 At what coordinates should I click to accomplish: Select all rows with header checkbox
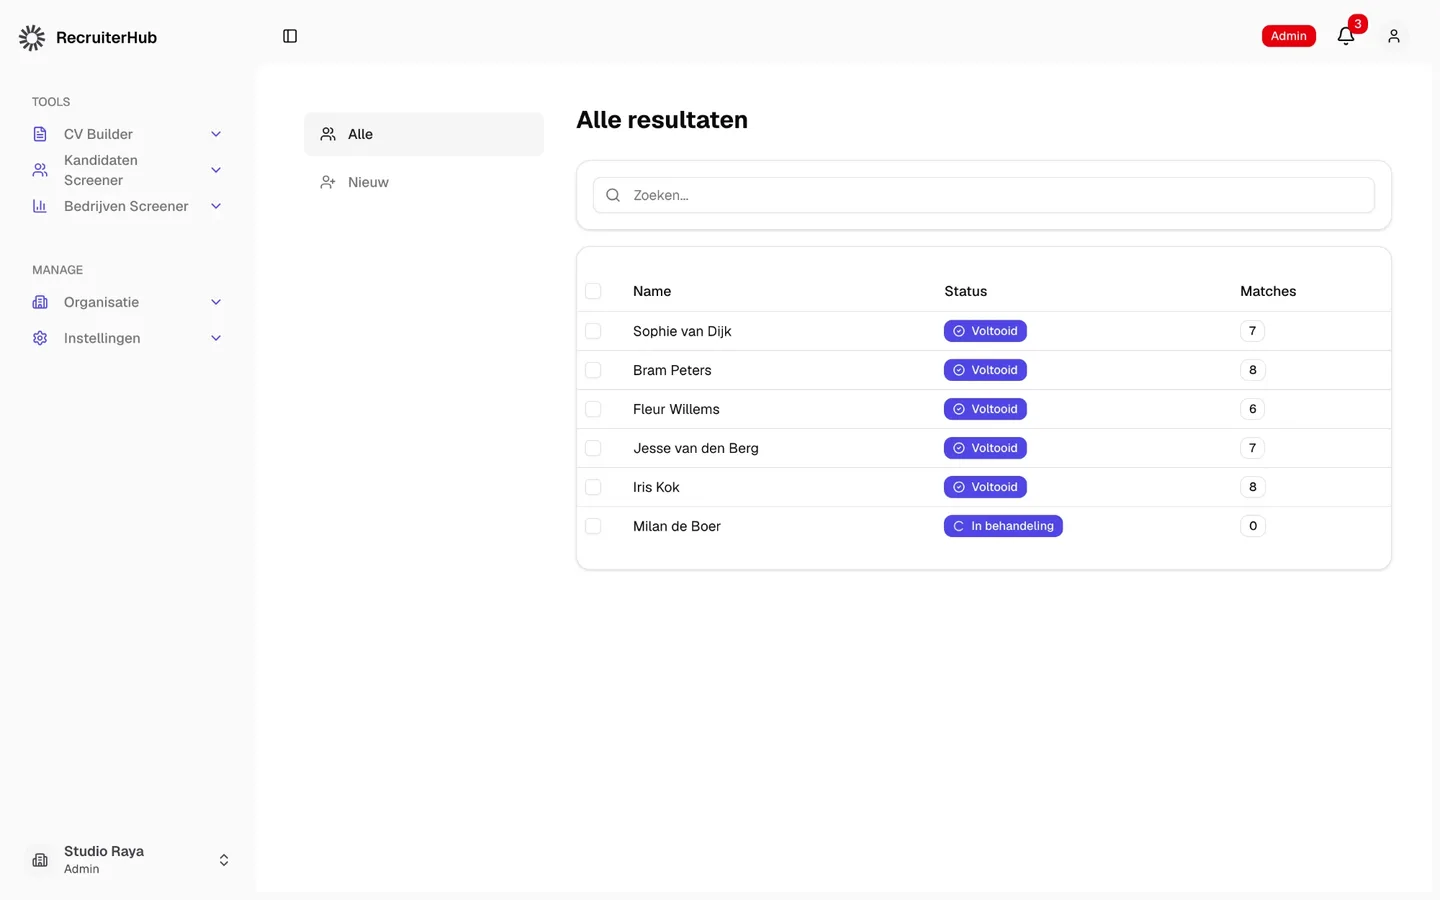(x=593, y=291)
